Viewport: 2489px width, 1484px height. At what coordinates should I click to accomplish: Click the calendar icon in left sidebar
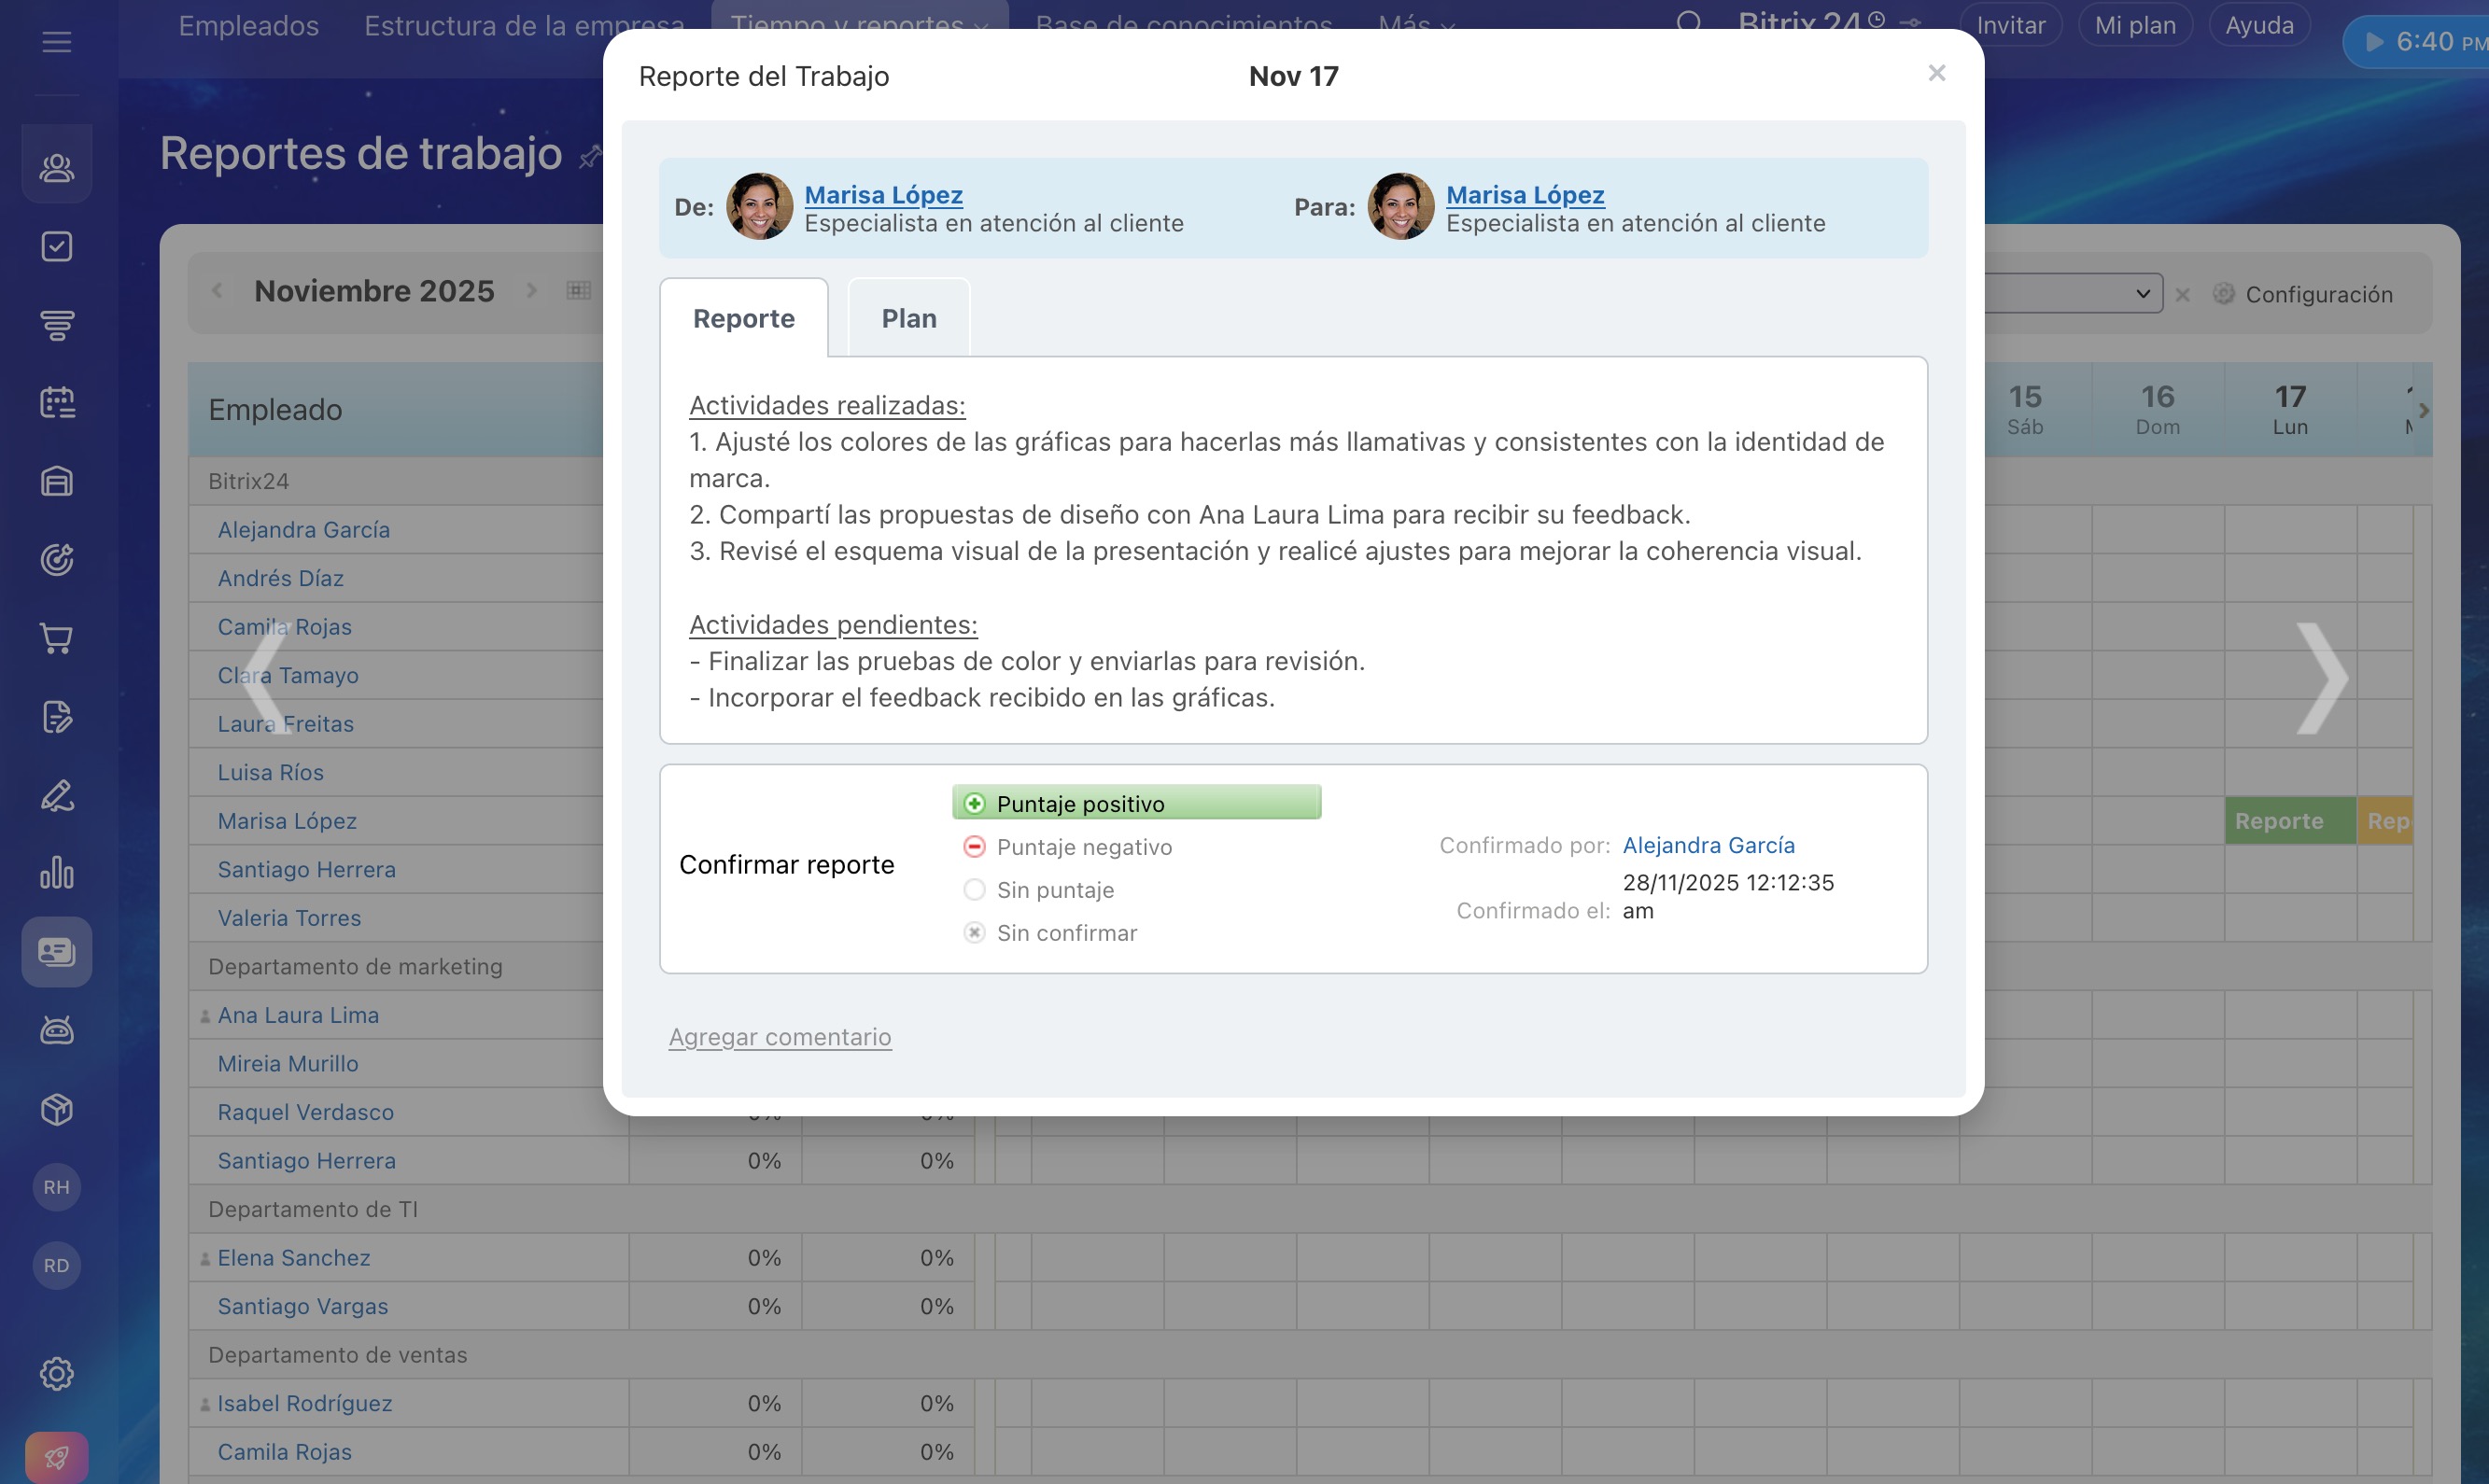pyautogui.click(x=56, y=403)
